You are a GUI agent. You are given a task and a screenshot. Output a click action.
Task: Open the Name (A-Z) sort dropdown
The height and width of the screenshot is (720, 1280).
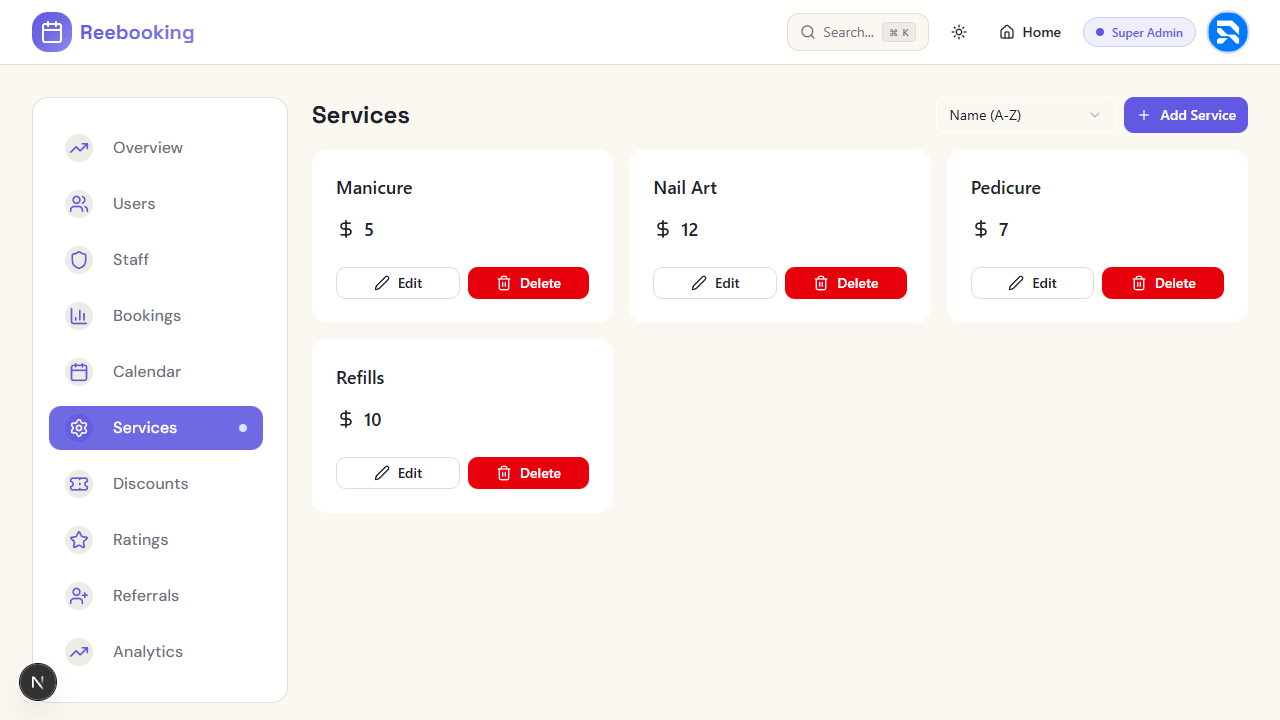tap(1025, 115)
